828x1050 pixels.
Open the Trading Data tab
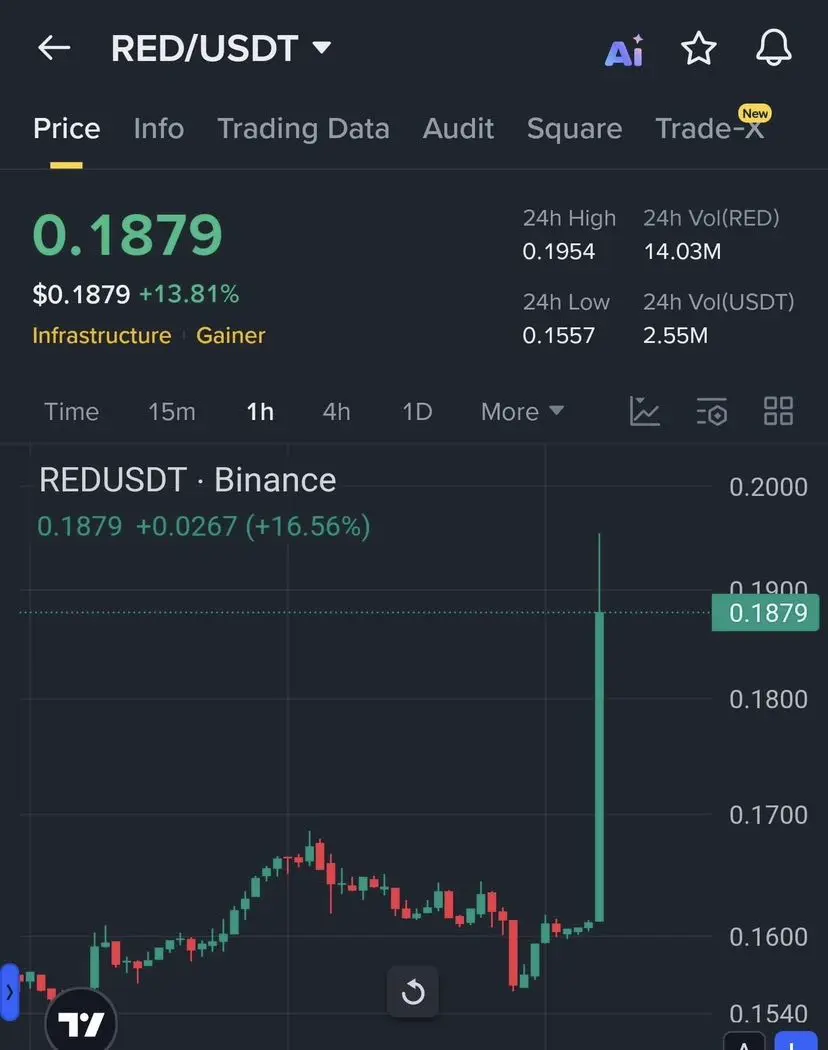click(x=303, y=129)
